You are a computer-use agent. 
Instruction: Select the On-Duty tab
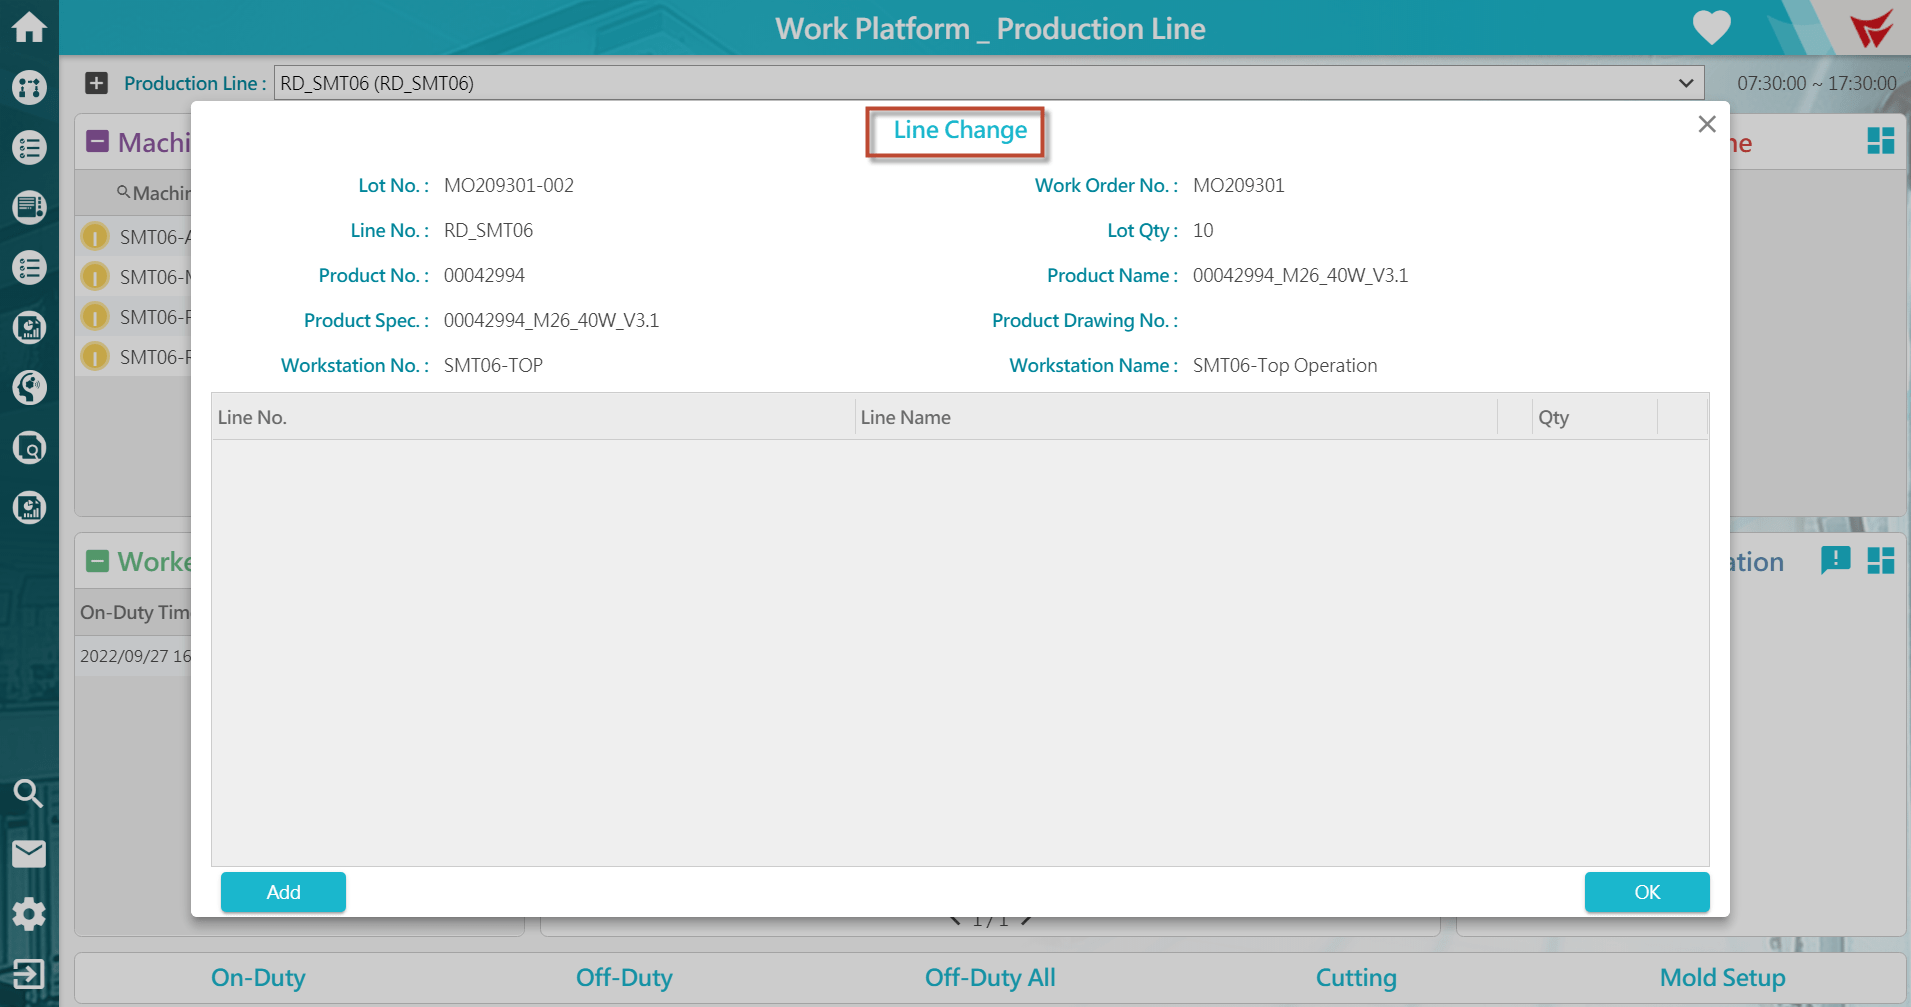coord(258,978)
